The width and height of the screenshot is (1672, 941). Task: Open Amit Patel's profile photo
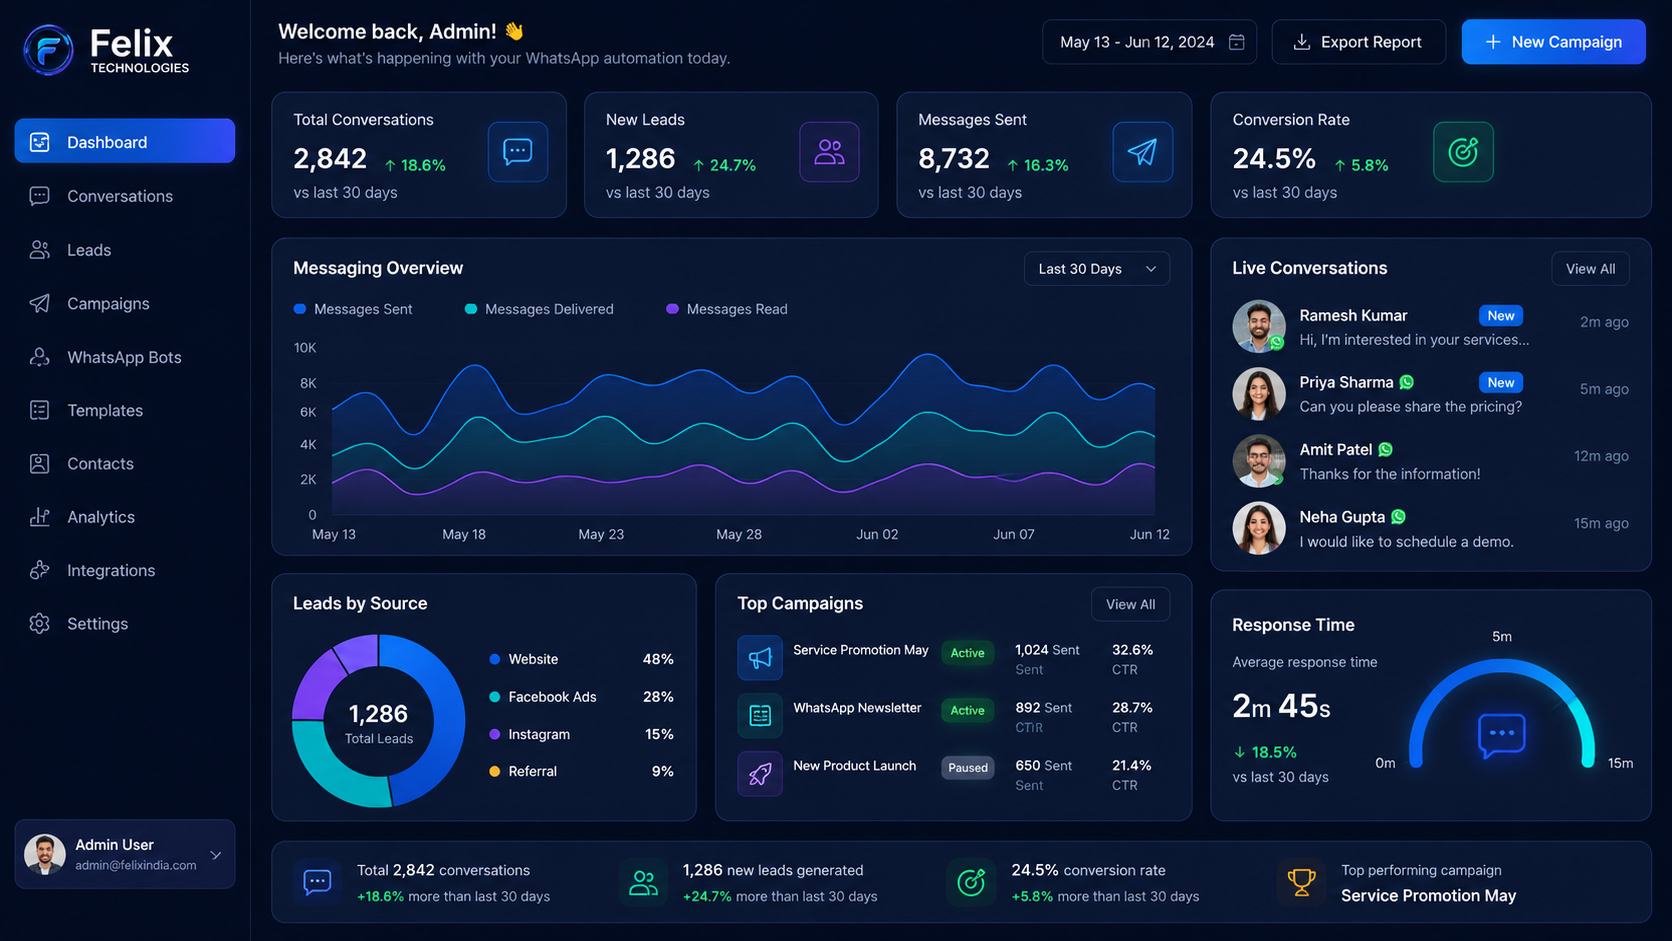point(1259,461)
